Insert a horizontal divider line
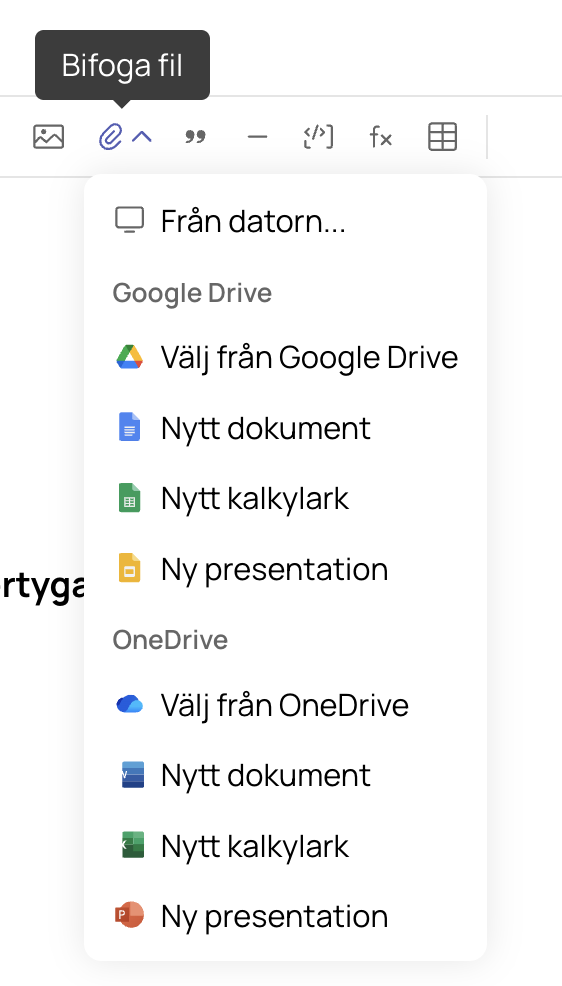Viewport: 562px width, 986px height. click(257, 136)
